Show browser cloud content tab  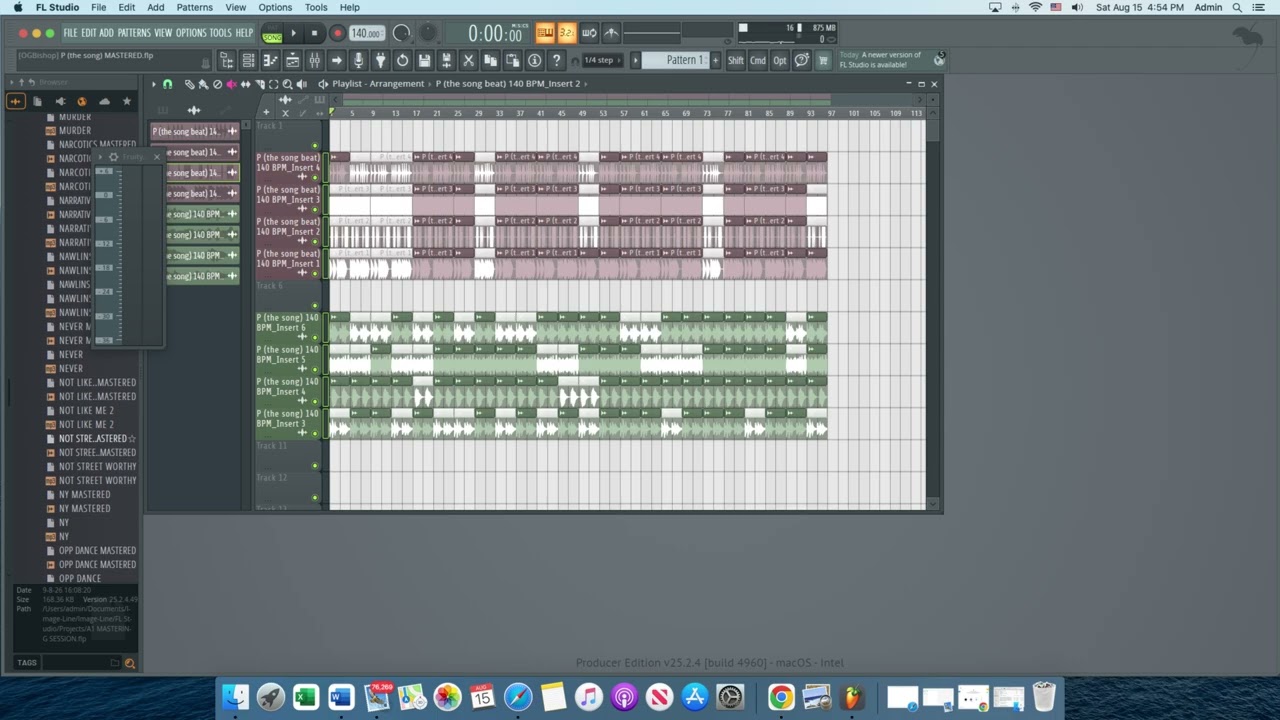tap(104, 101)
